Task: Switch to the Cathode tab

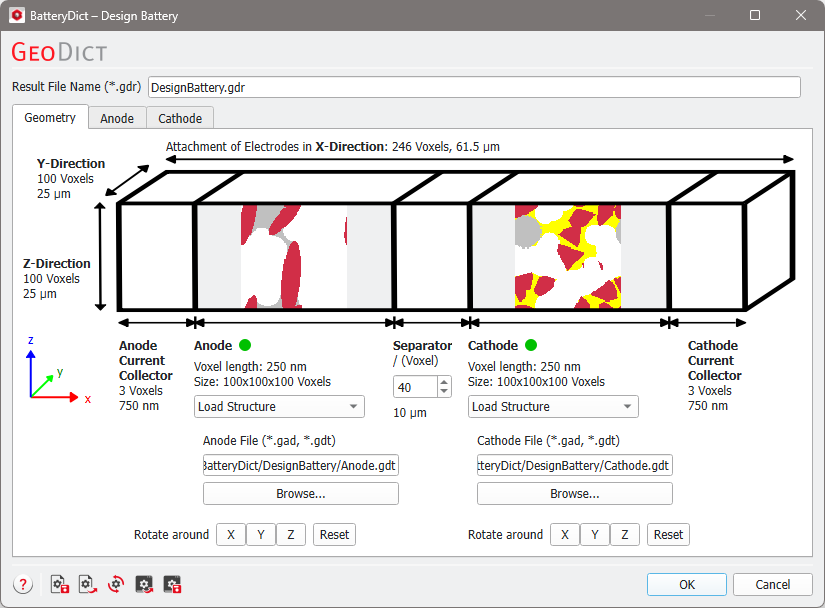Action: point(180,118)
